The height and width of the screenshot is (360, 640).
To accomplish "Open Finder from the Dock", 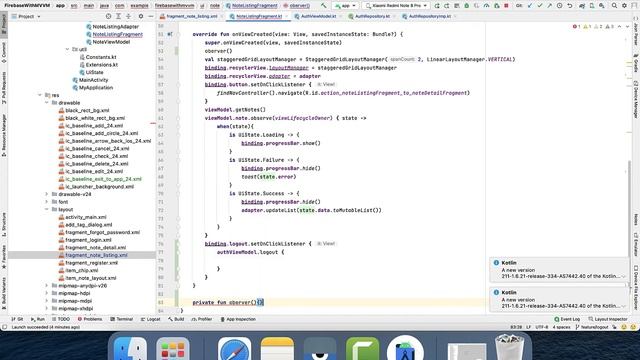I will point(130,350).
